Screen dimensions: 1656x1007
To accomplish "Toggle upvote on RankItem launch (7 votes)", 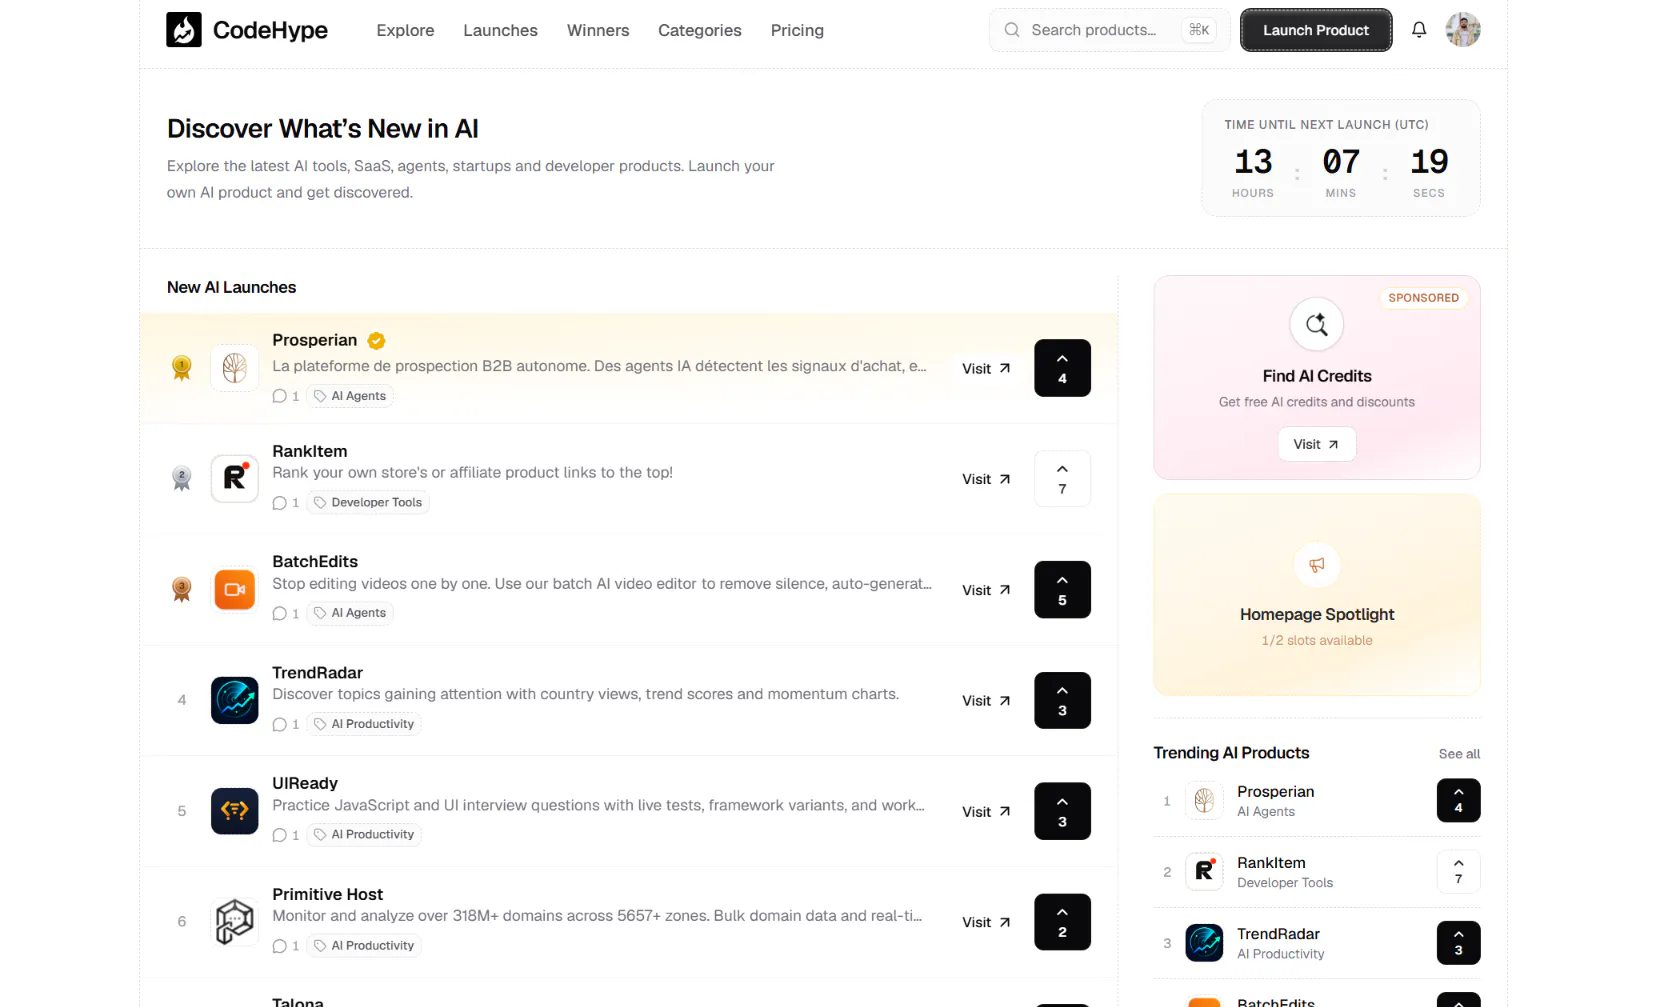I will [x=1062, y=479].
